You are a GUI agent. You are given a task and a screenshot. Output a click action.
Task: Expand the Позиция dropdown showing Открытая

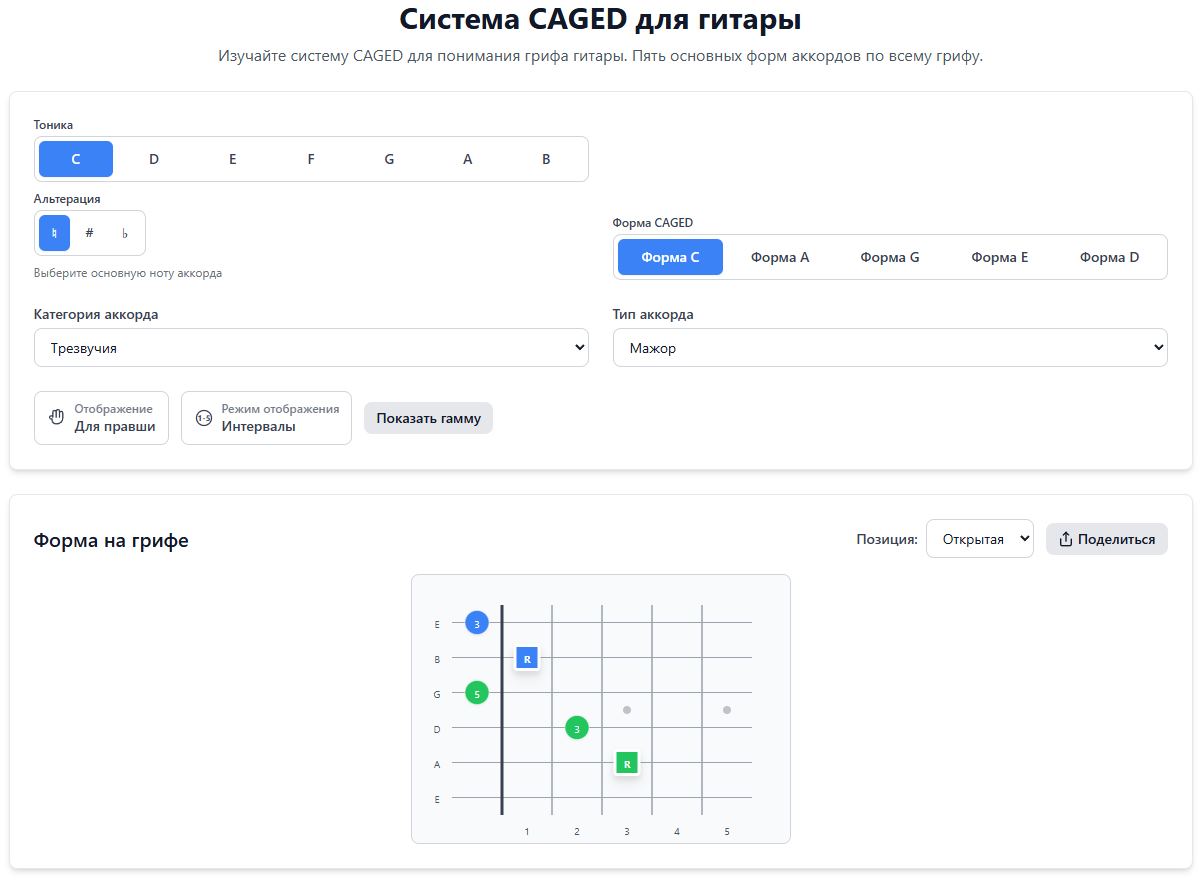tap(979, 539)
